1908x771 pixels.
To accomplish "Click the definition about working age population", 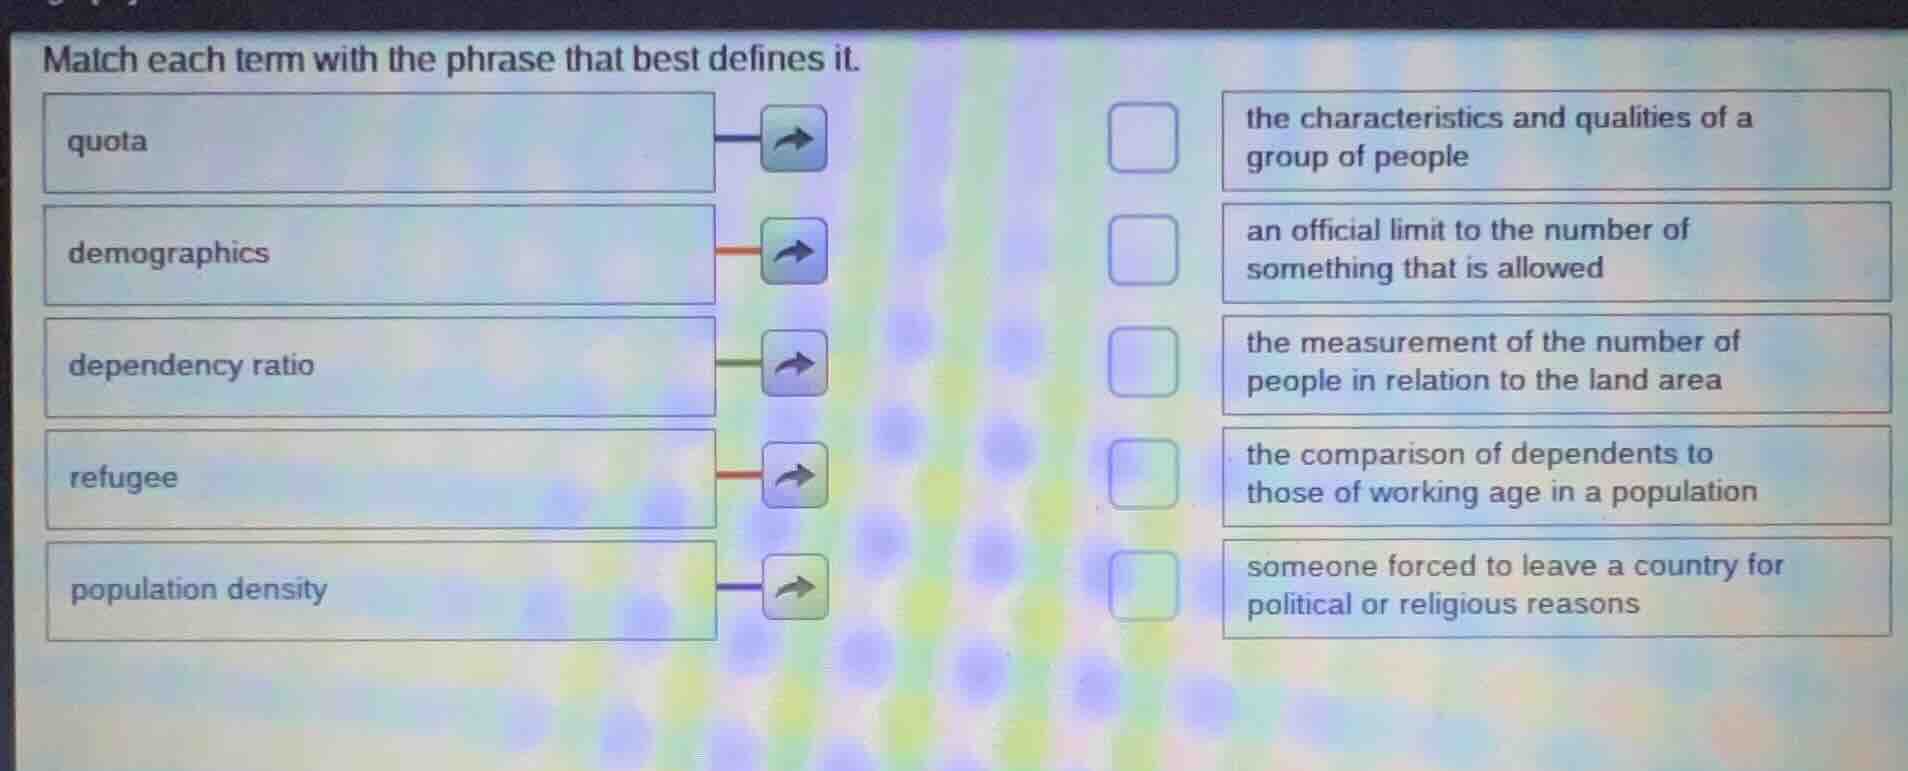I will tap(1553, 472).
